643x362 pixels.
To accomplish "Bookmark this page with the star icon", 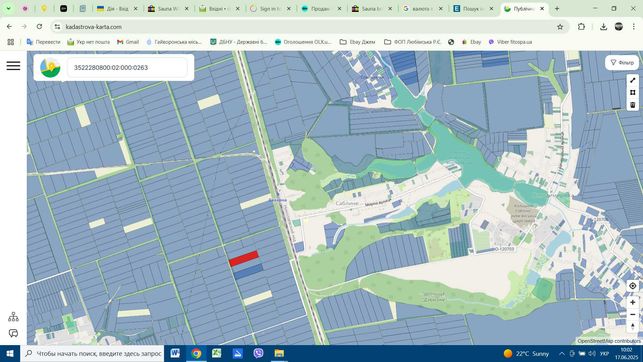I will pos(560,27).
